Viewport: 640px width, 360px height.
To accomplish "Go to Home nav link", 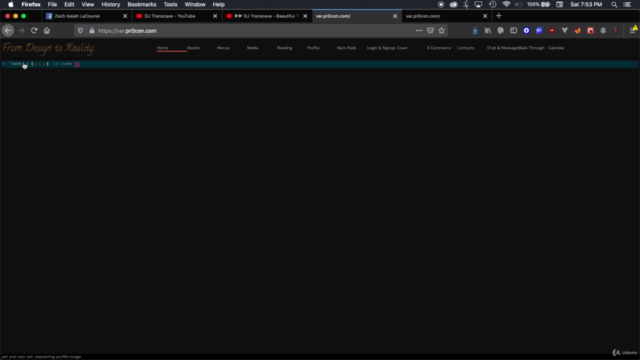I will click(162, 48).
